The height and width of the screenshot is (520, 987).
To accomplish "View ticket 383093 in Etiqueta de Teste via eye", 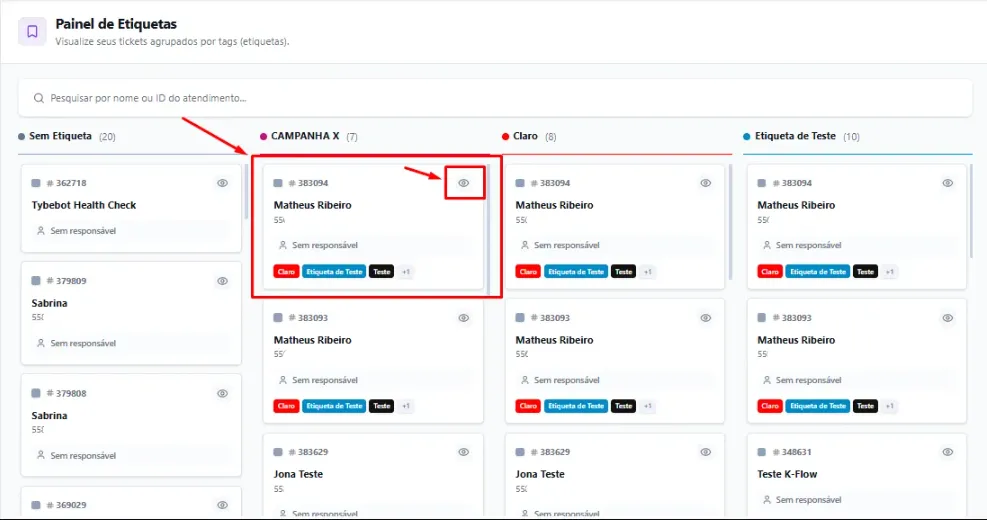I will tap(947, 318).
